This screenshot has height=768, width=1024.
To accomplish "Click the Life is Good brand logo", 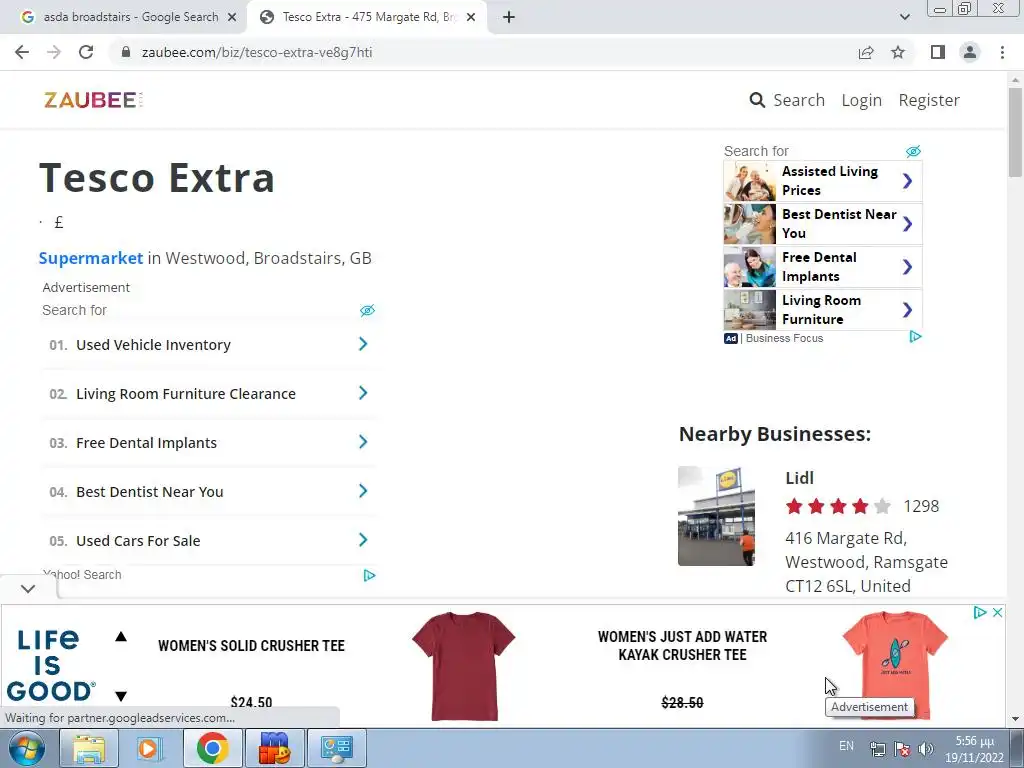I will coord(50,665).
